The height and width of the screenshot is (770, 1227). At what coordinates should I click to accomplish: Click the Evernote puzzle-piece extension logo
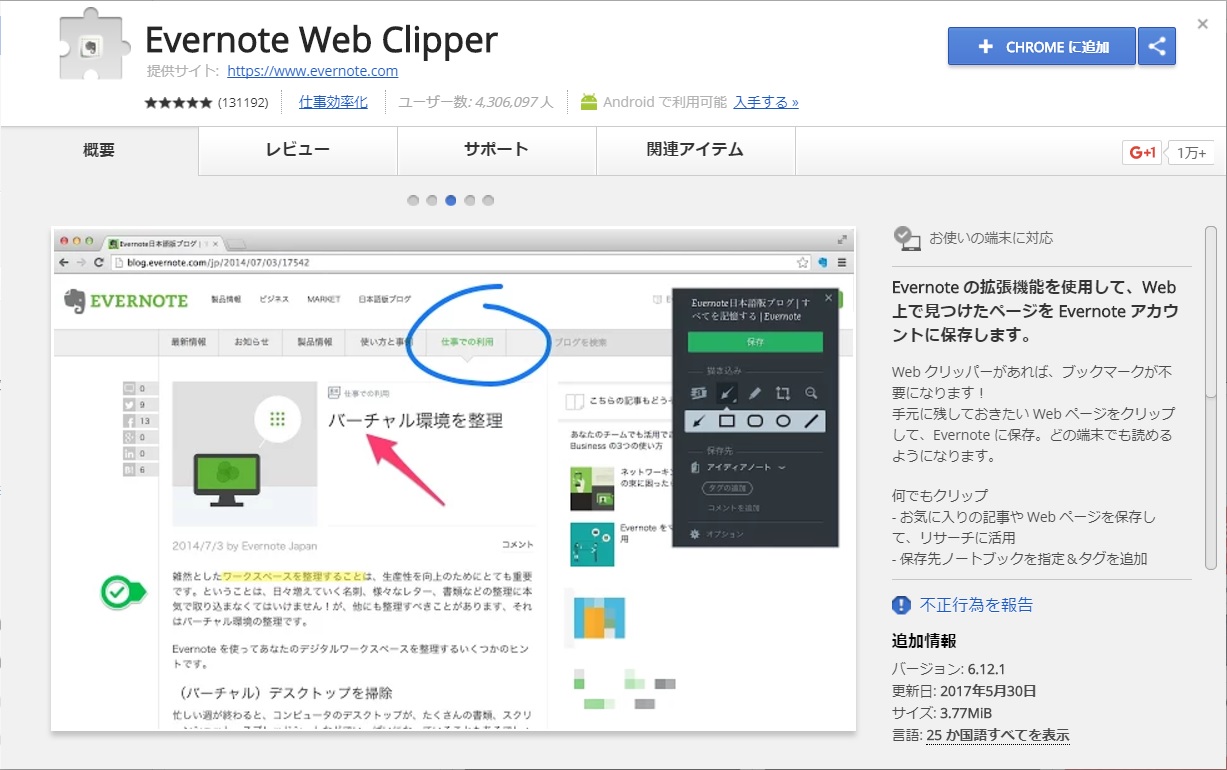click(x=92, y=44)
